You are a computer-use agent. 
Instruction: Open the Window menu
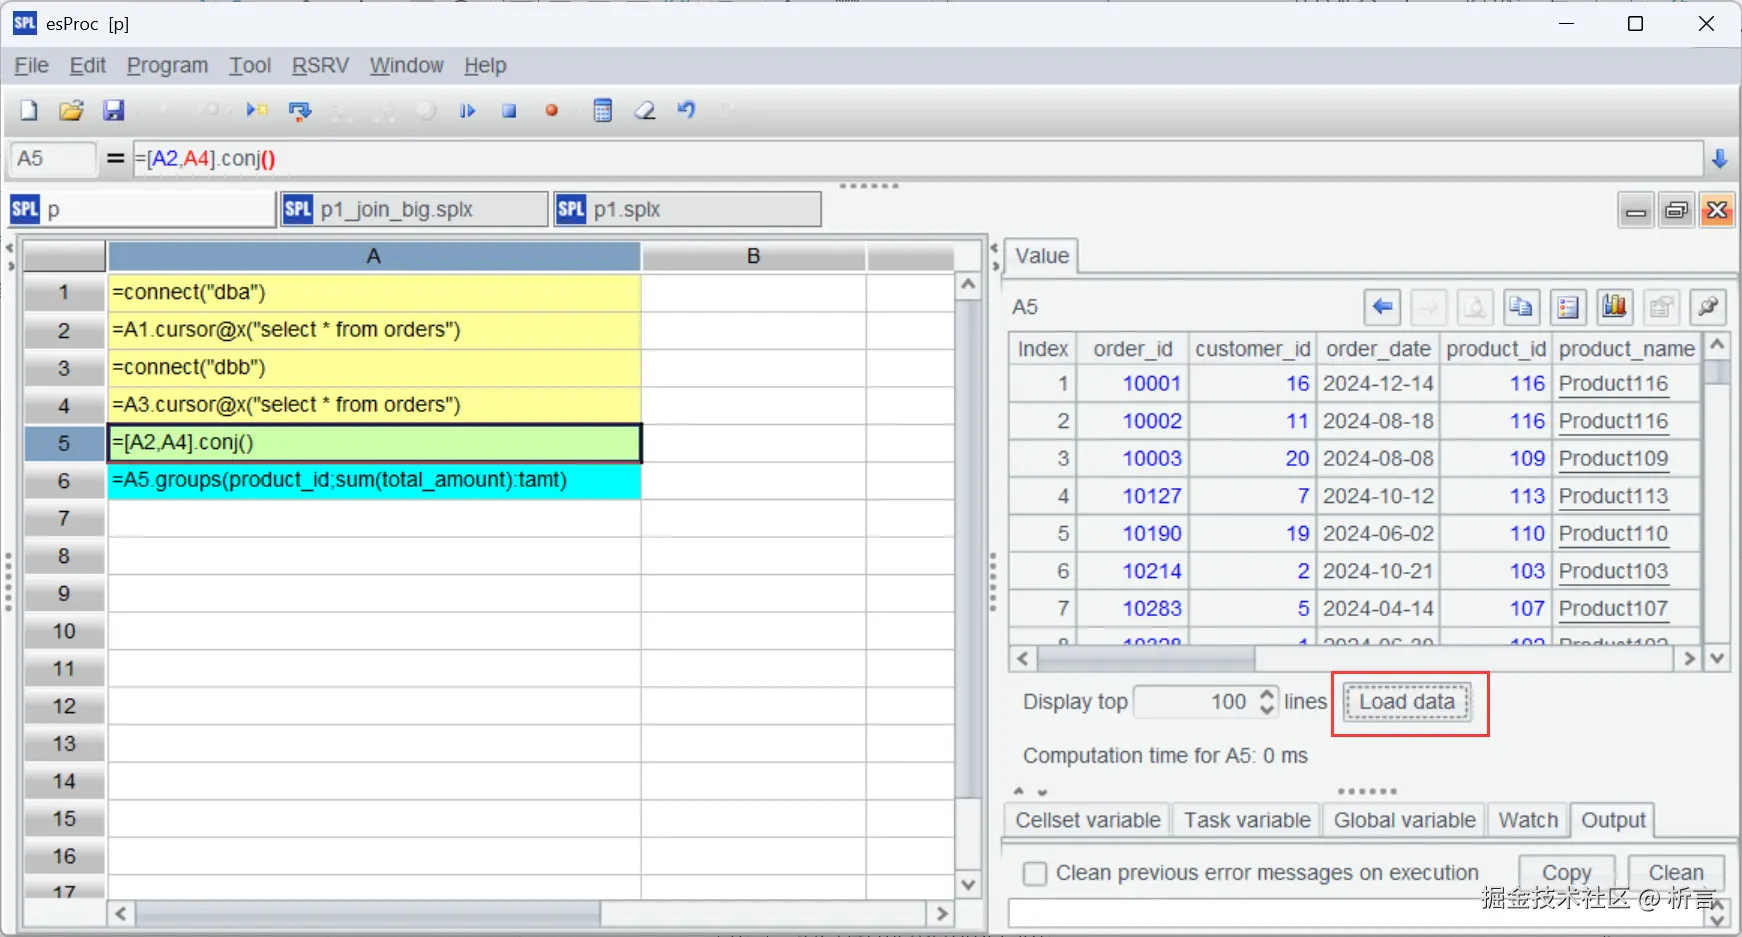pos(406,66)
